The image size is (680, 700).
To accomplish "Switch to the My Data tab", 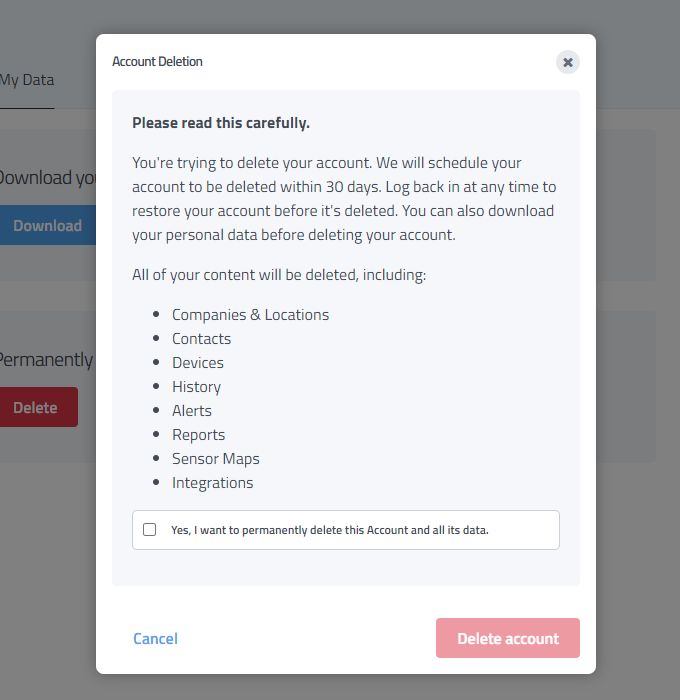I will click(27, 80).
